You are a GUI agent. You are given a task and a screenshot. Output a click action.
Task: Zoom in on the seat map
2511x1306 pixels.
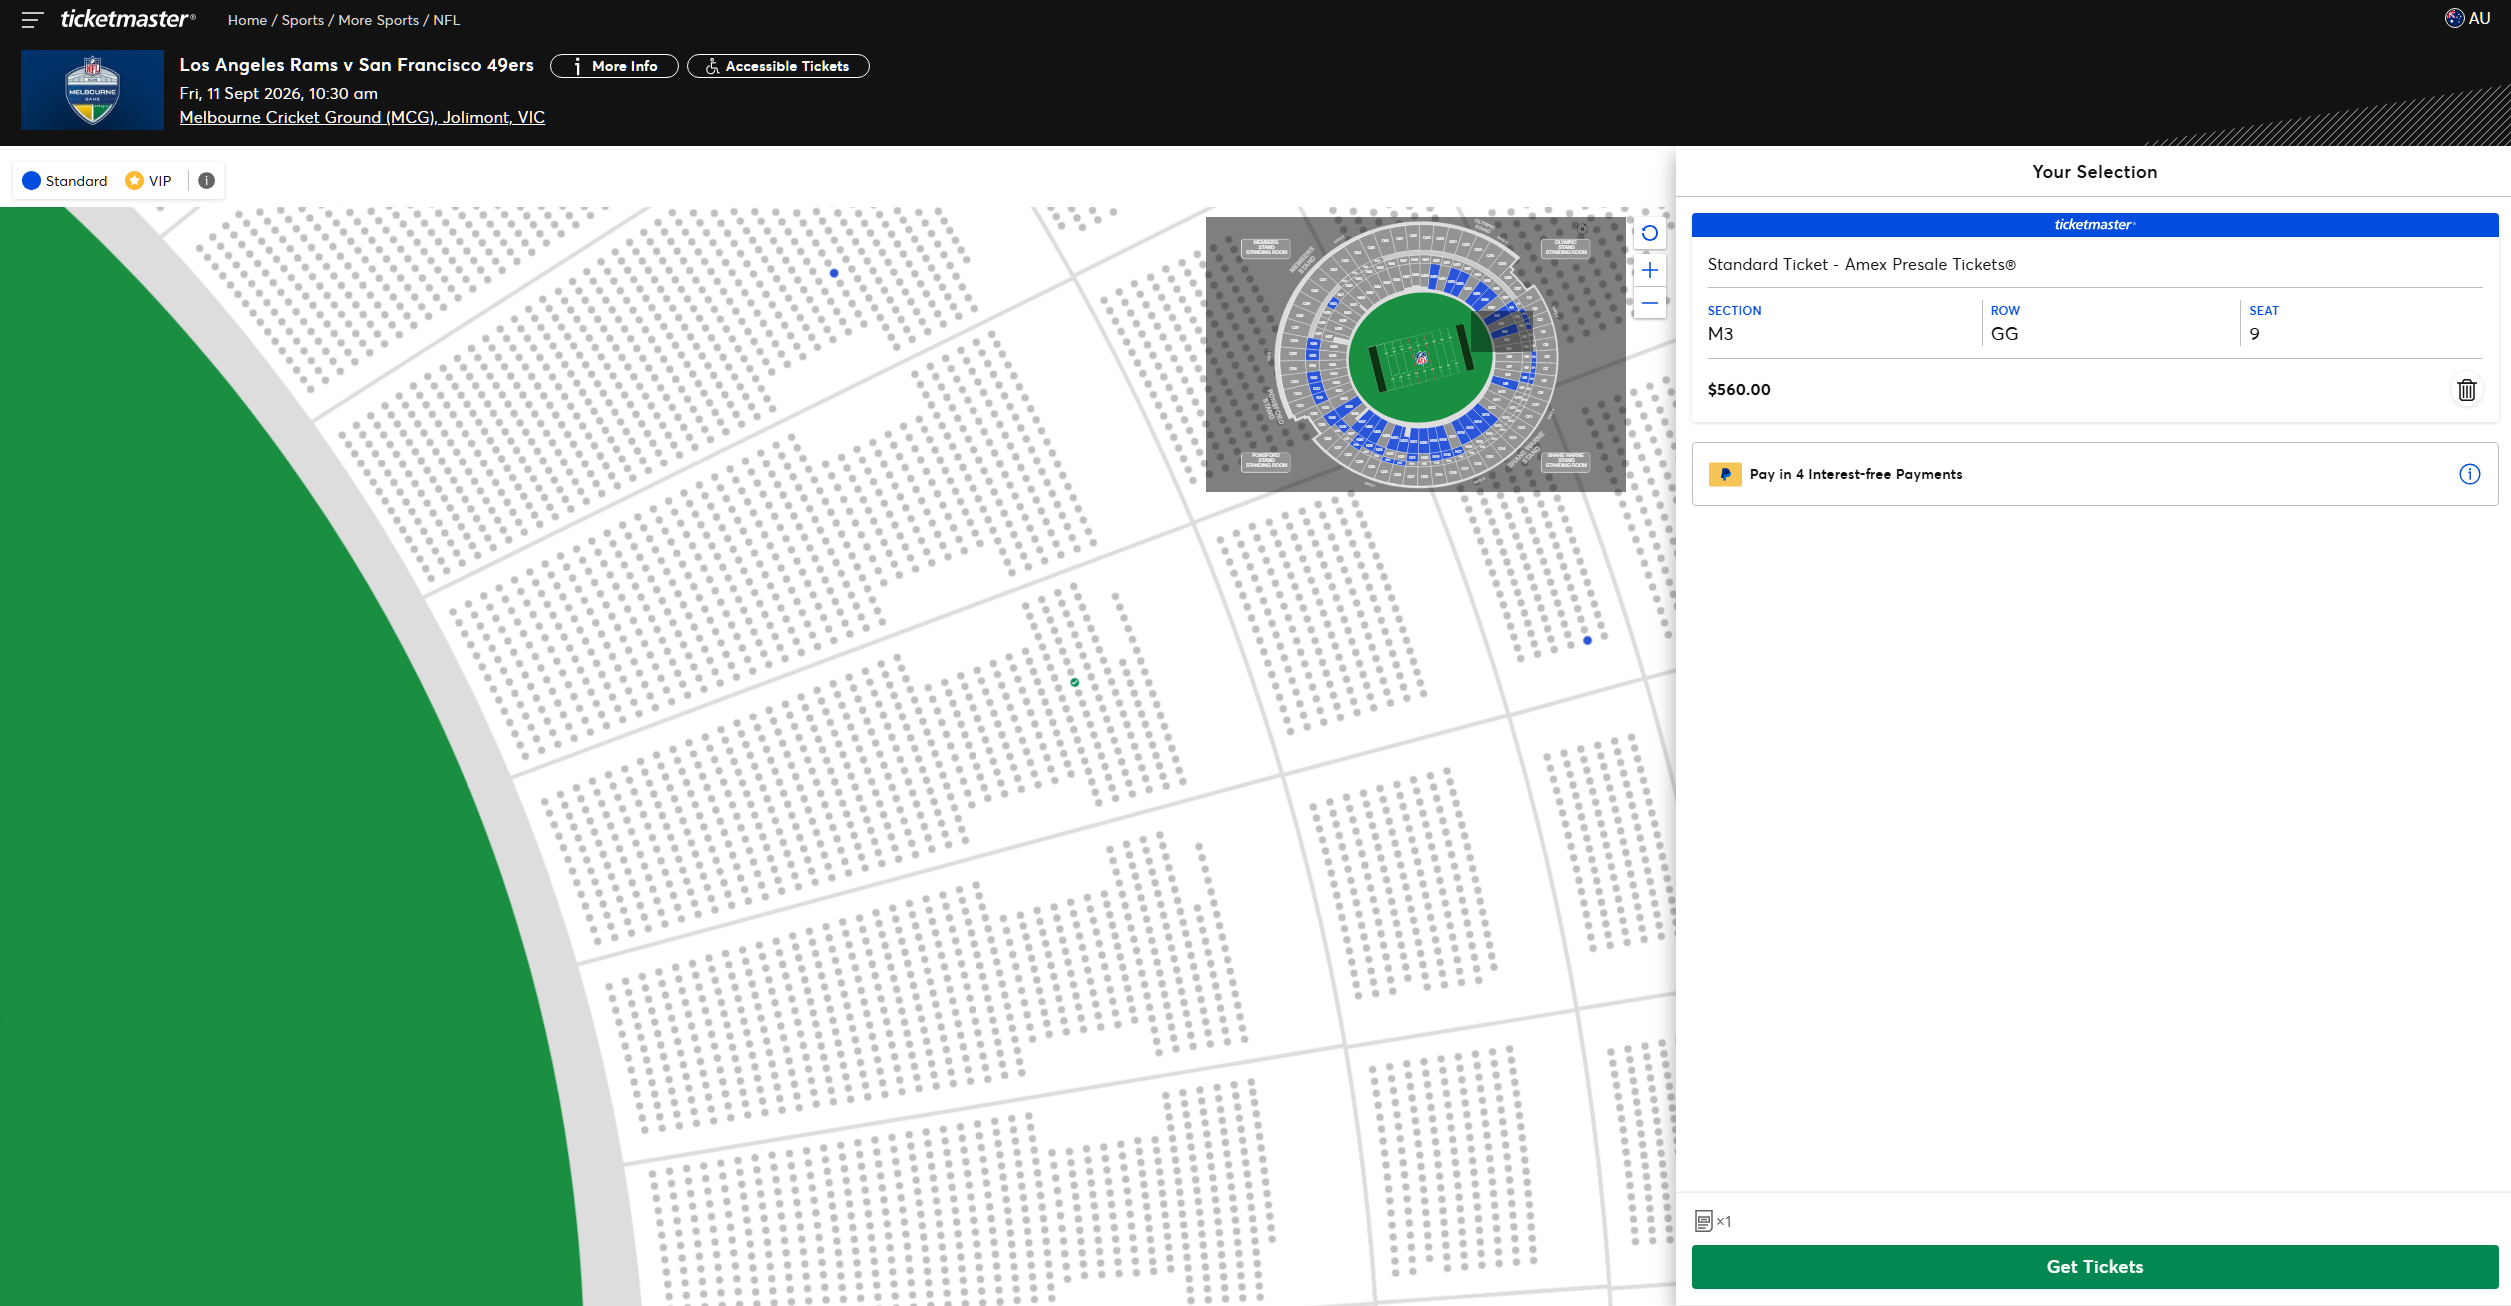[x=1650, y=271]
